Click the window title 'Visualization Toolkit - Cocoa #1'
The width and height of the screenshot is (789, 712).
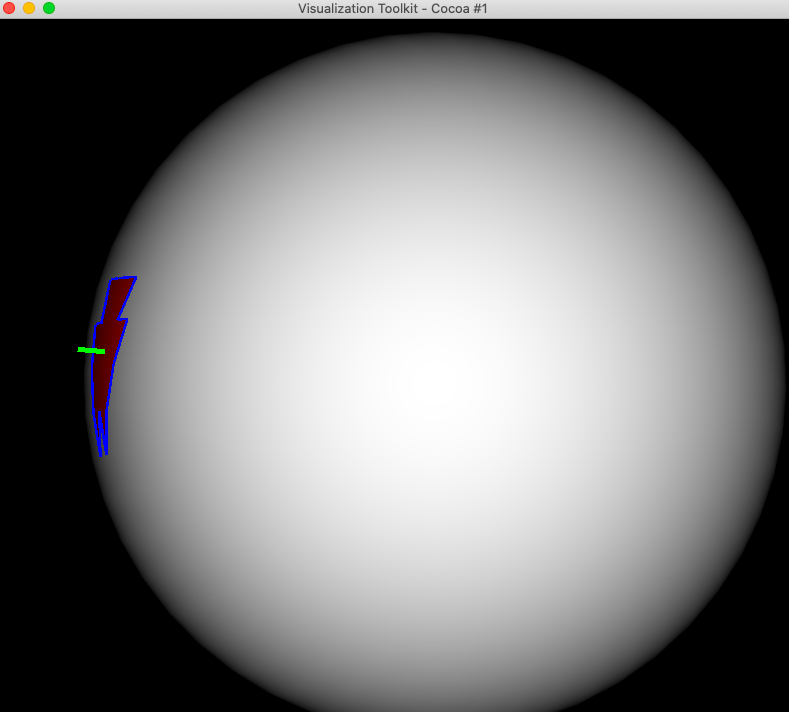392,9
